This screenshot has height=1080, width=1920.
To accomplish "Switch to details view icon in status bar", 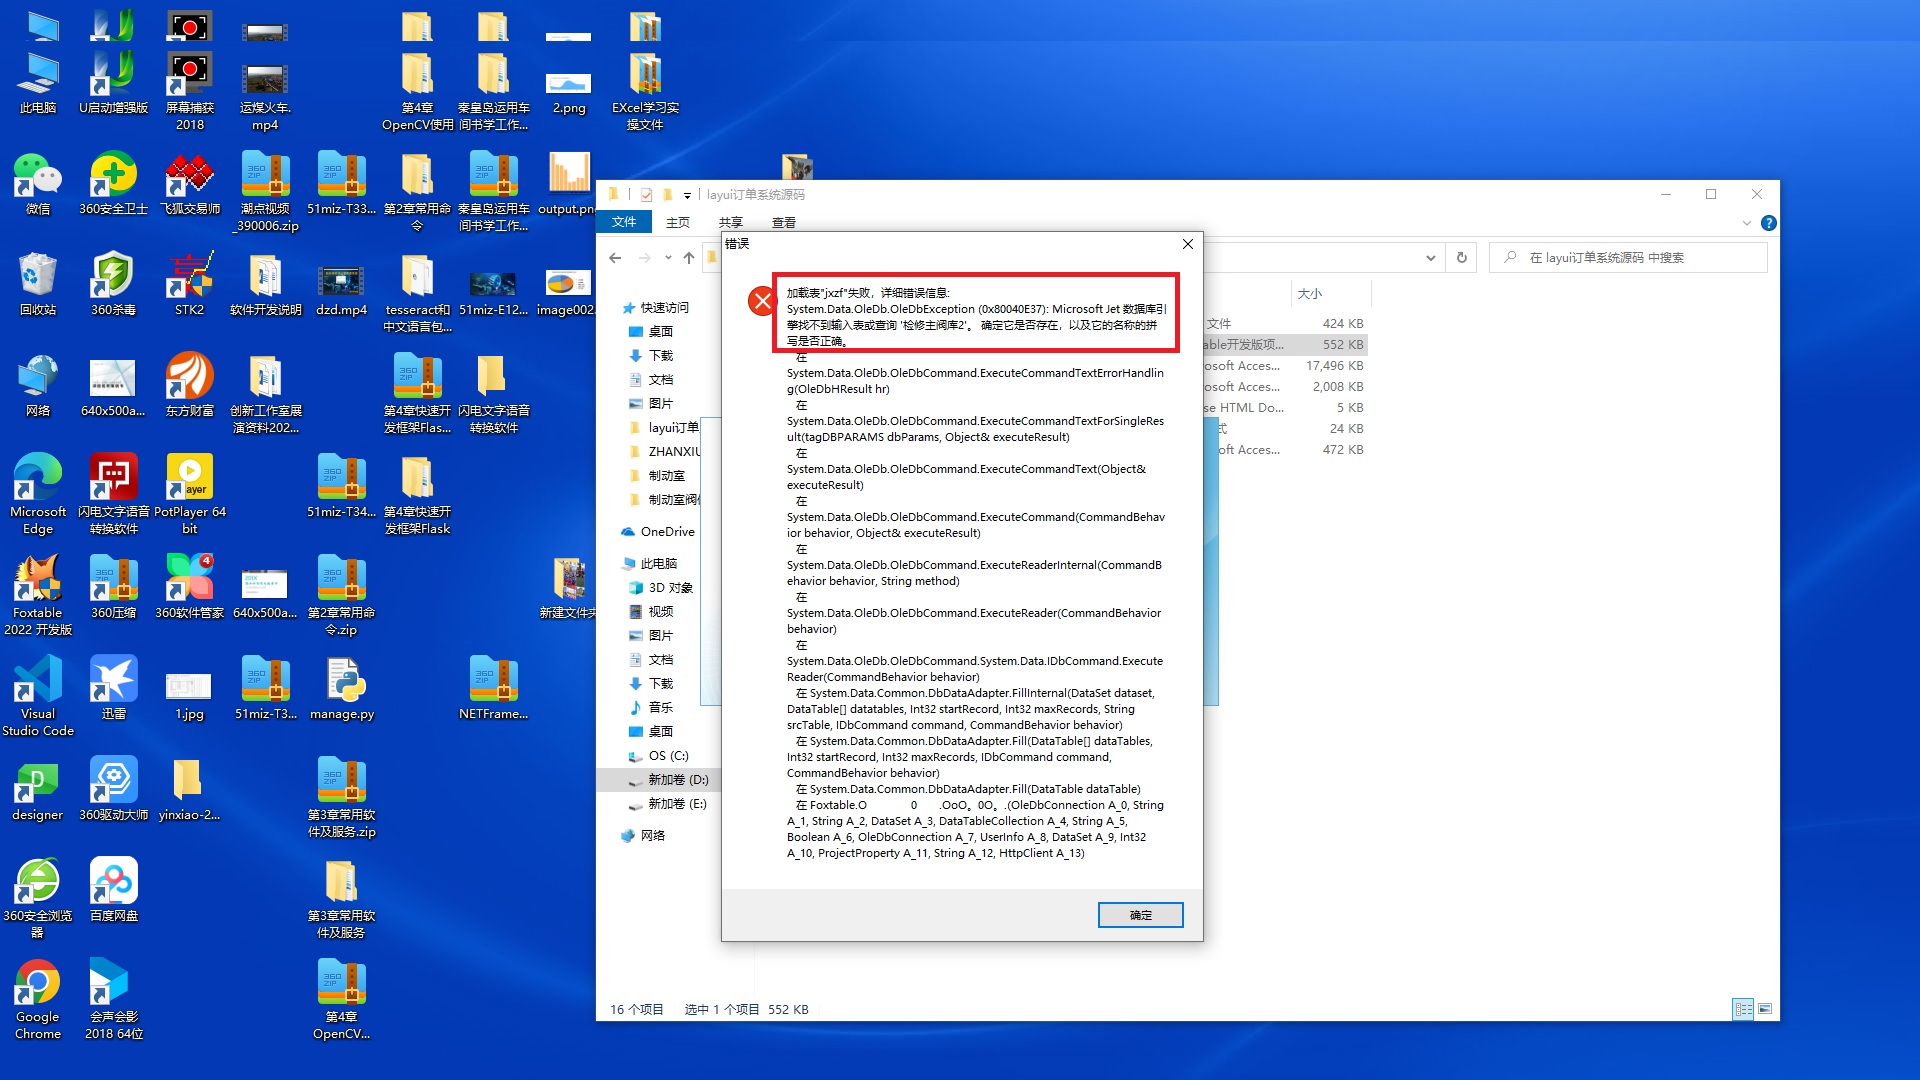I will (x=1743, y=1010).
